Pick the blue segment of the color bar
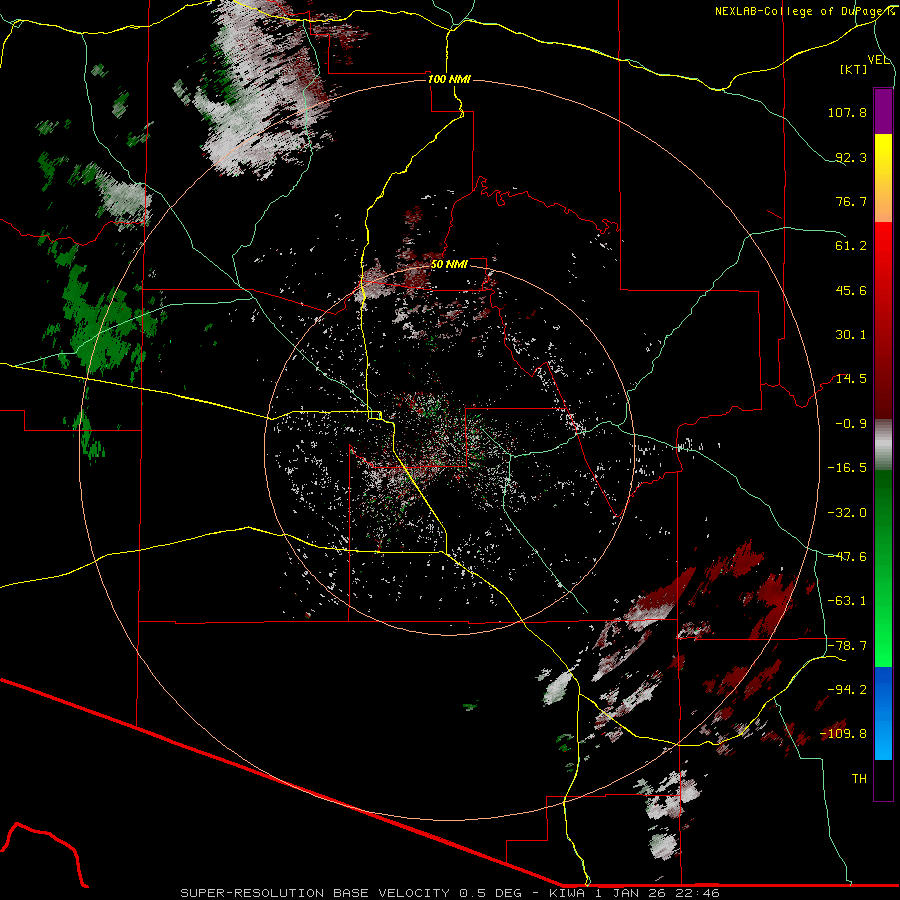 (x=883, y=713)
